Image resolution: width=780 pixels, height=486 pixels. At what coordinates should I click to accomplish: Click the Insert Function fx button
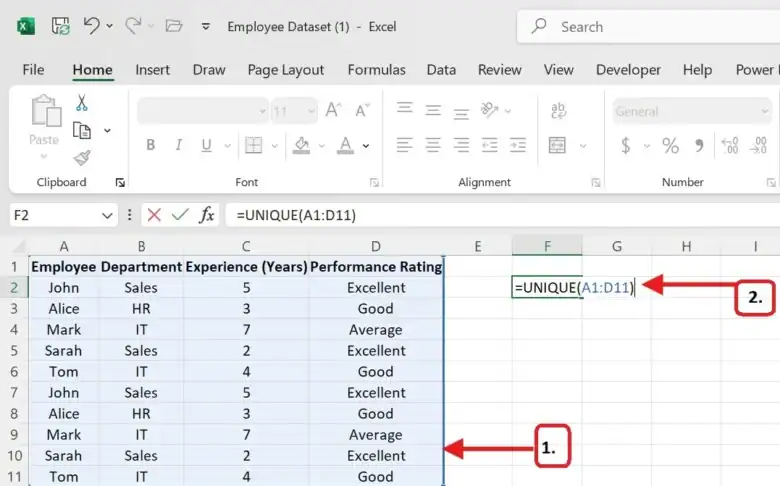pyautogui.click(x=206, y=215)
